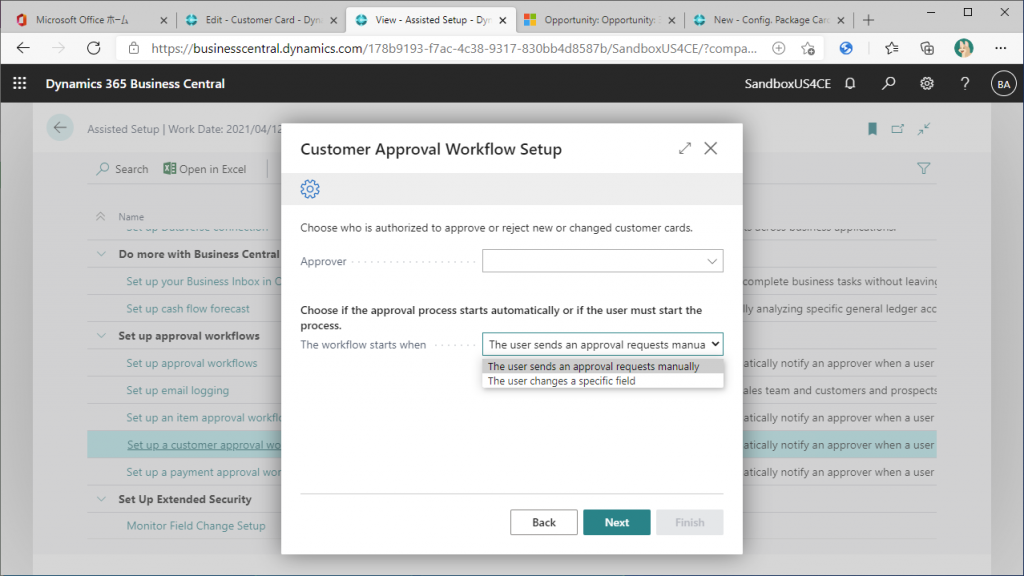The image size is (1024, 576).
Task: Click Open in Excel
Action: 204,169
